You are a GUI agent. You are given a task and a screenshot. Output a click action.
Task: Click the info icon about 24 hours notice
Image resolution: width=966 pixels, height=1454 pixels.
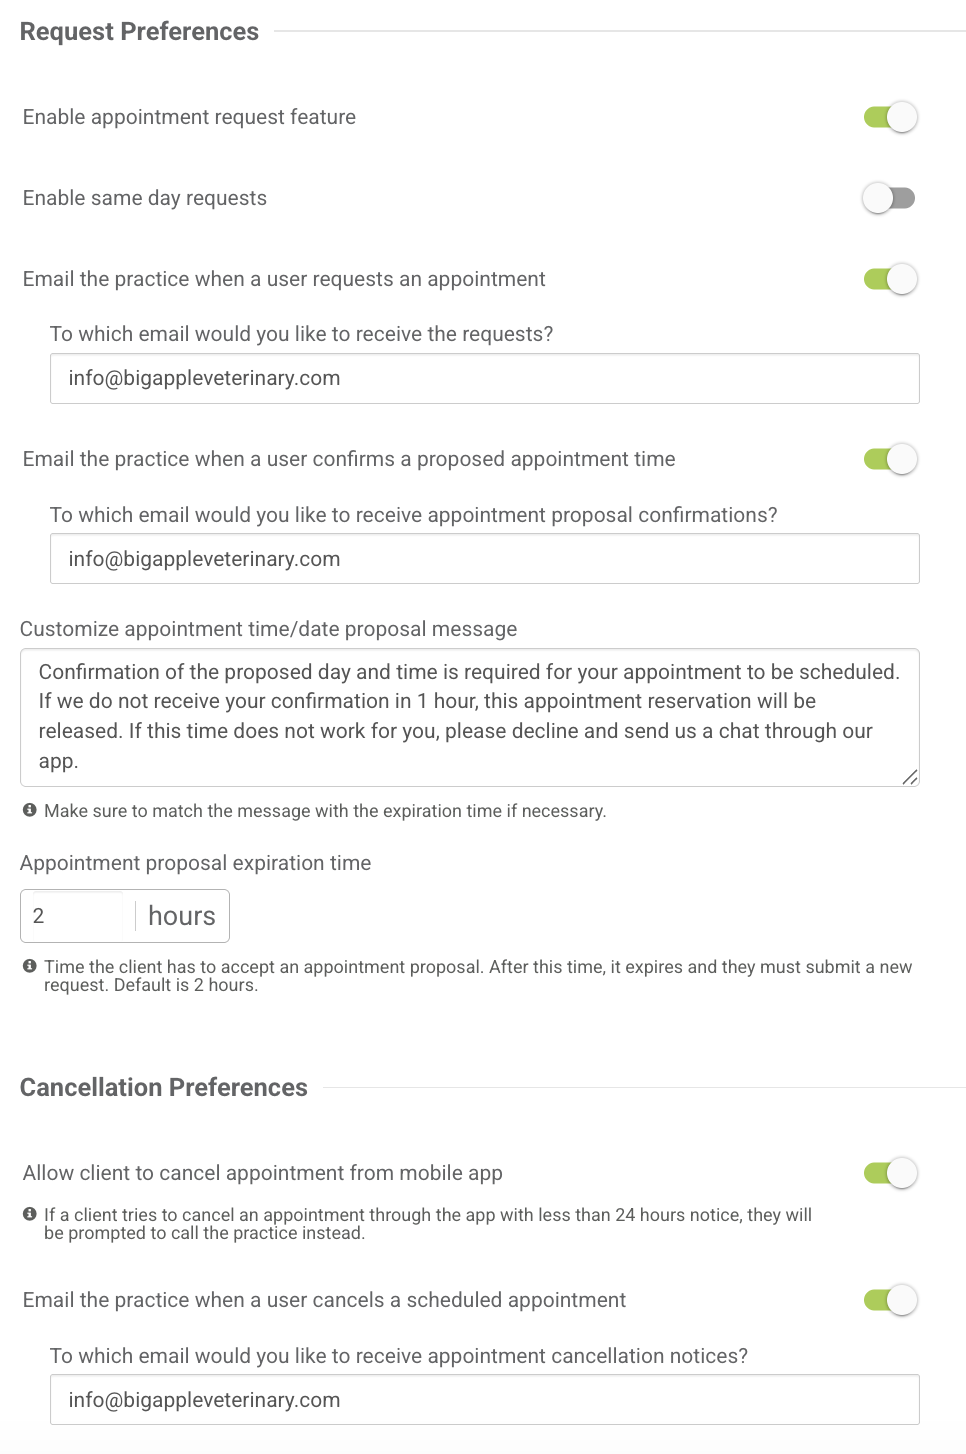click(30, 1214)
